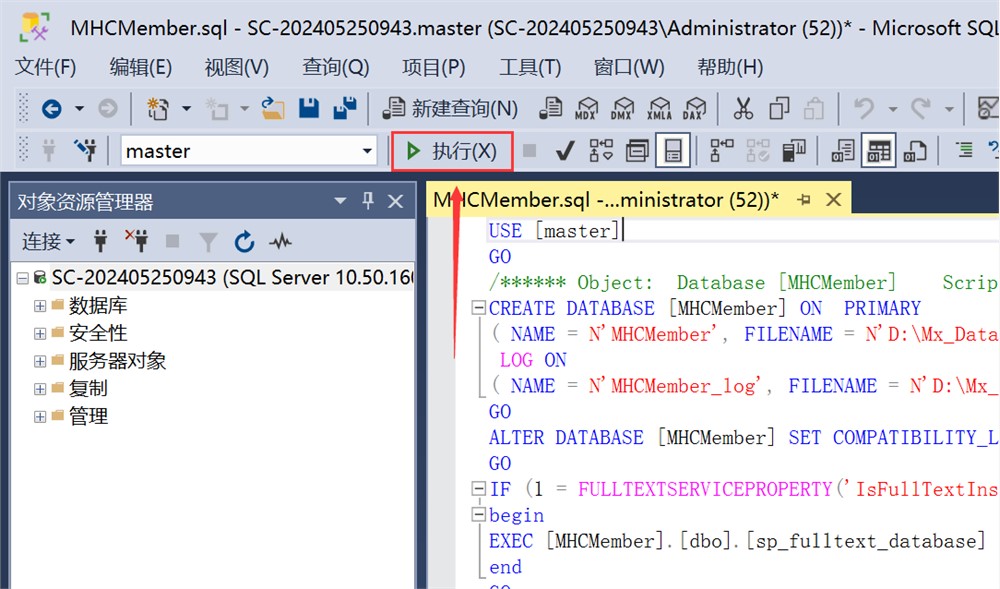The height and width of the screenshot is (589, 1000).
Task: Click the 执行(X) execute button
Action: tap(452, 151)
